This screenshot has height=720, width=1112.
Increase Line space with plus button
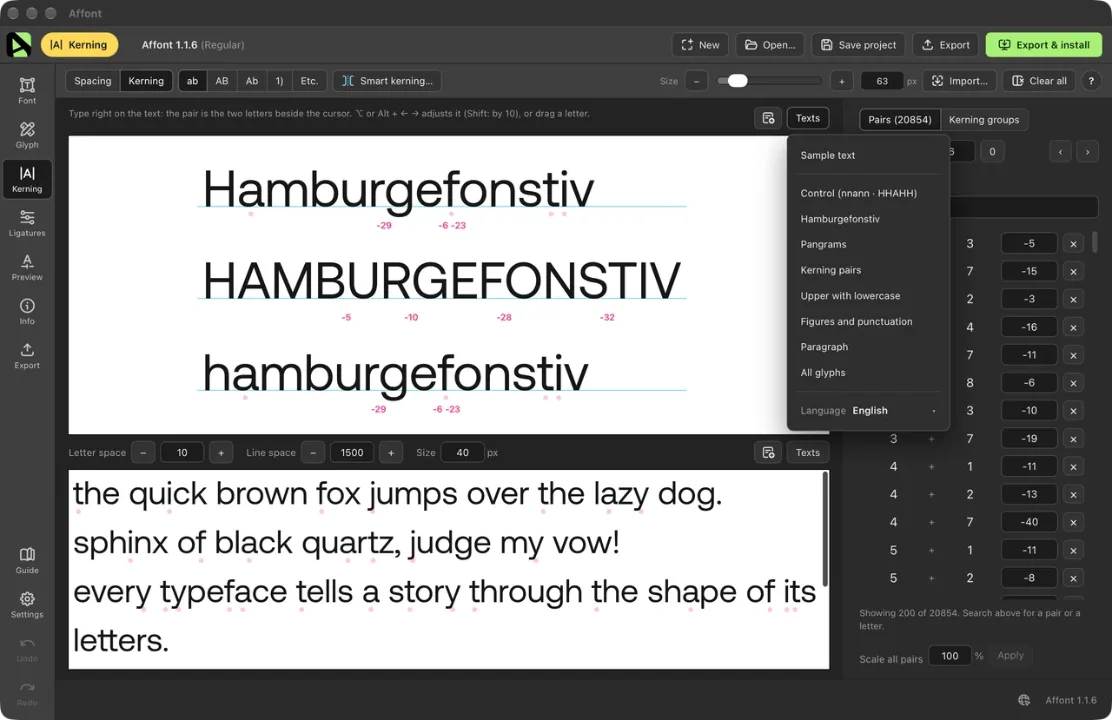391,453
